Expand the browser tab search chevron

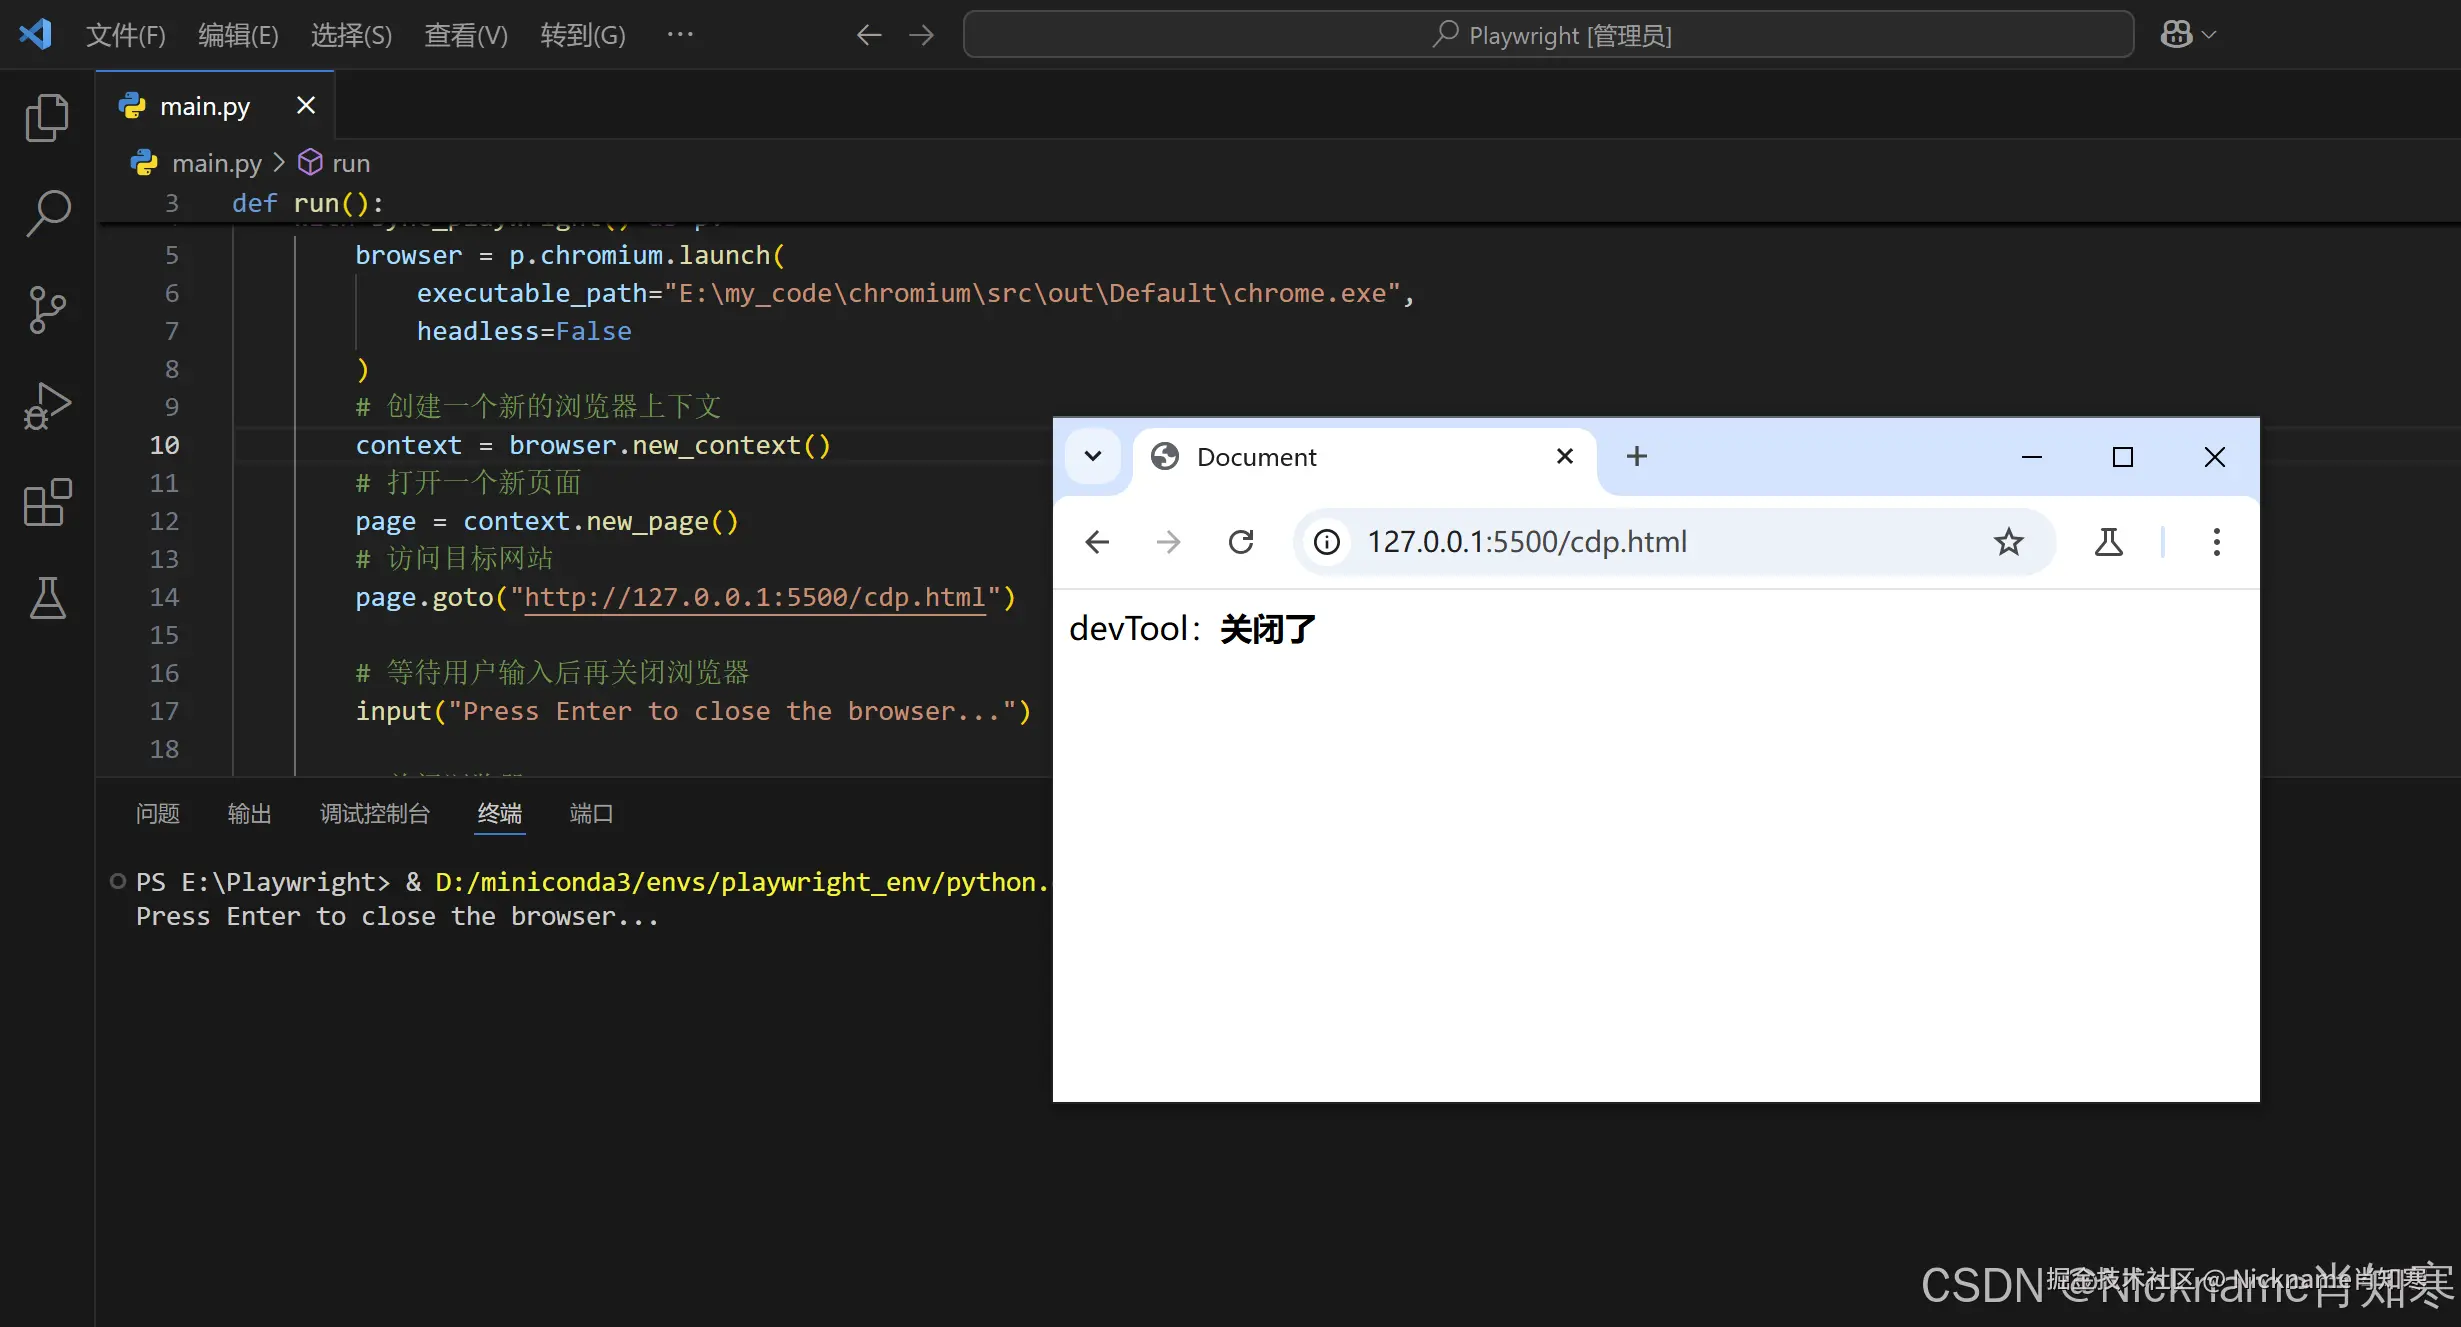tap(1092, 457)
